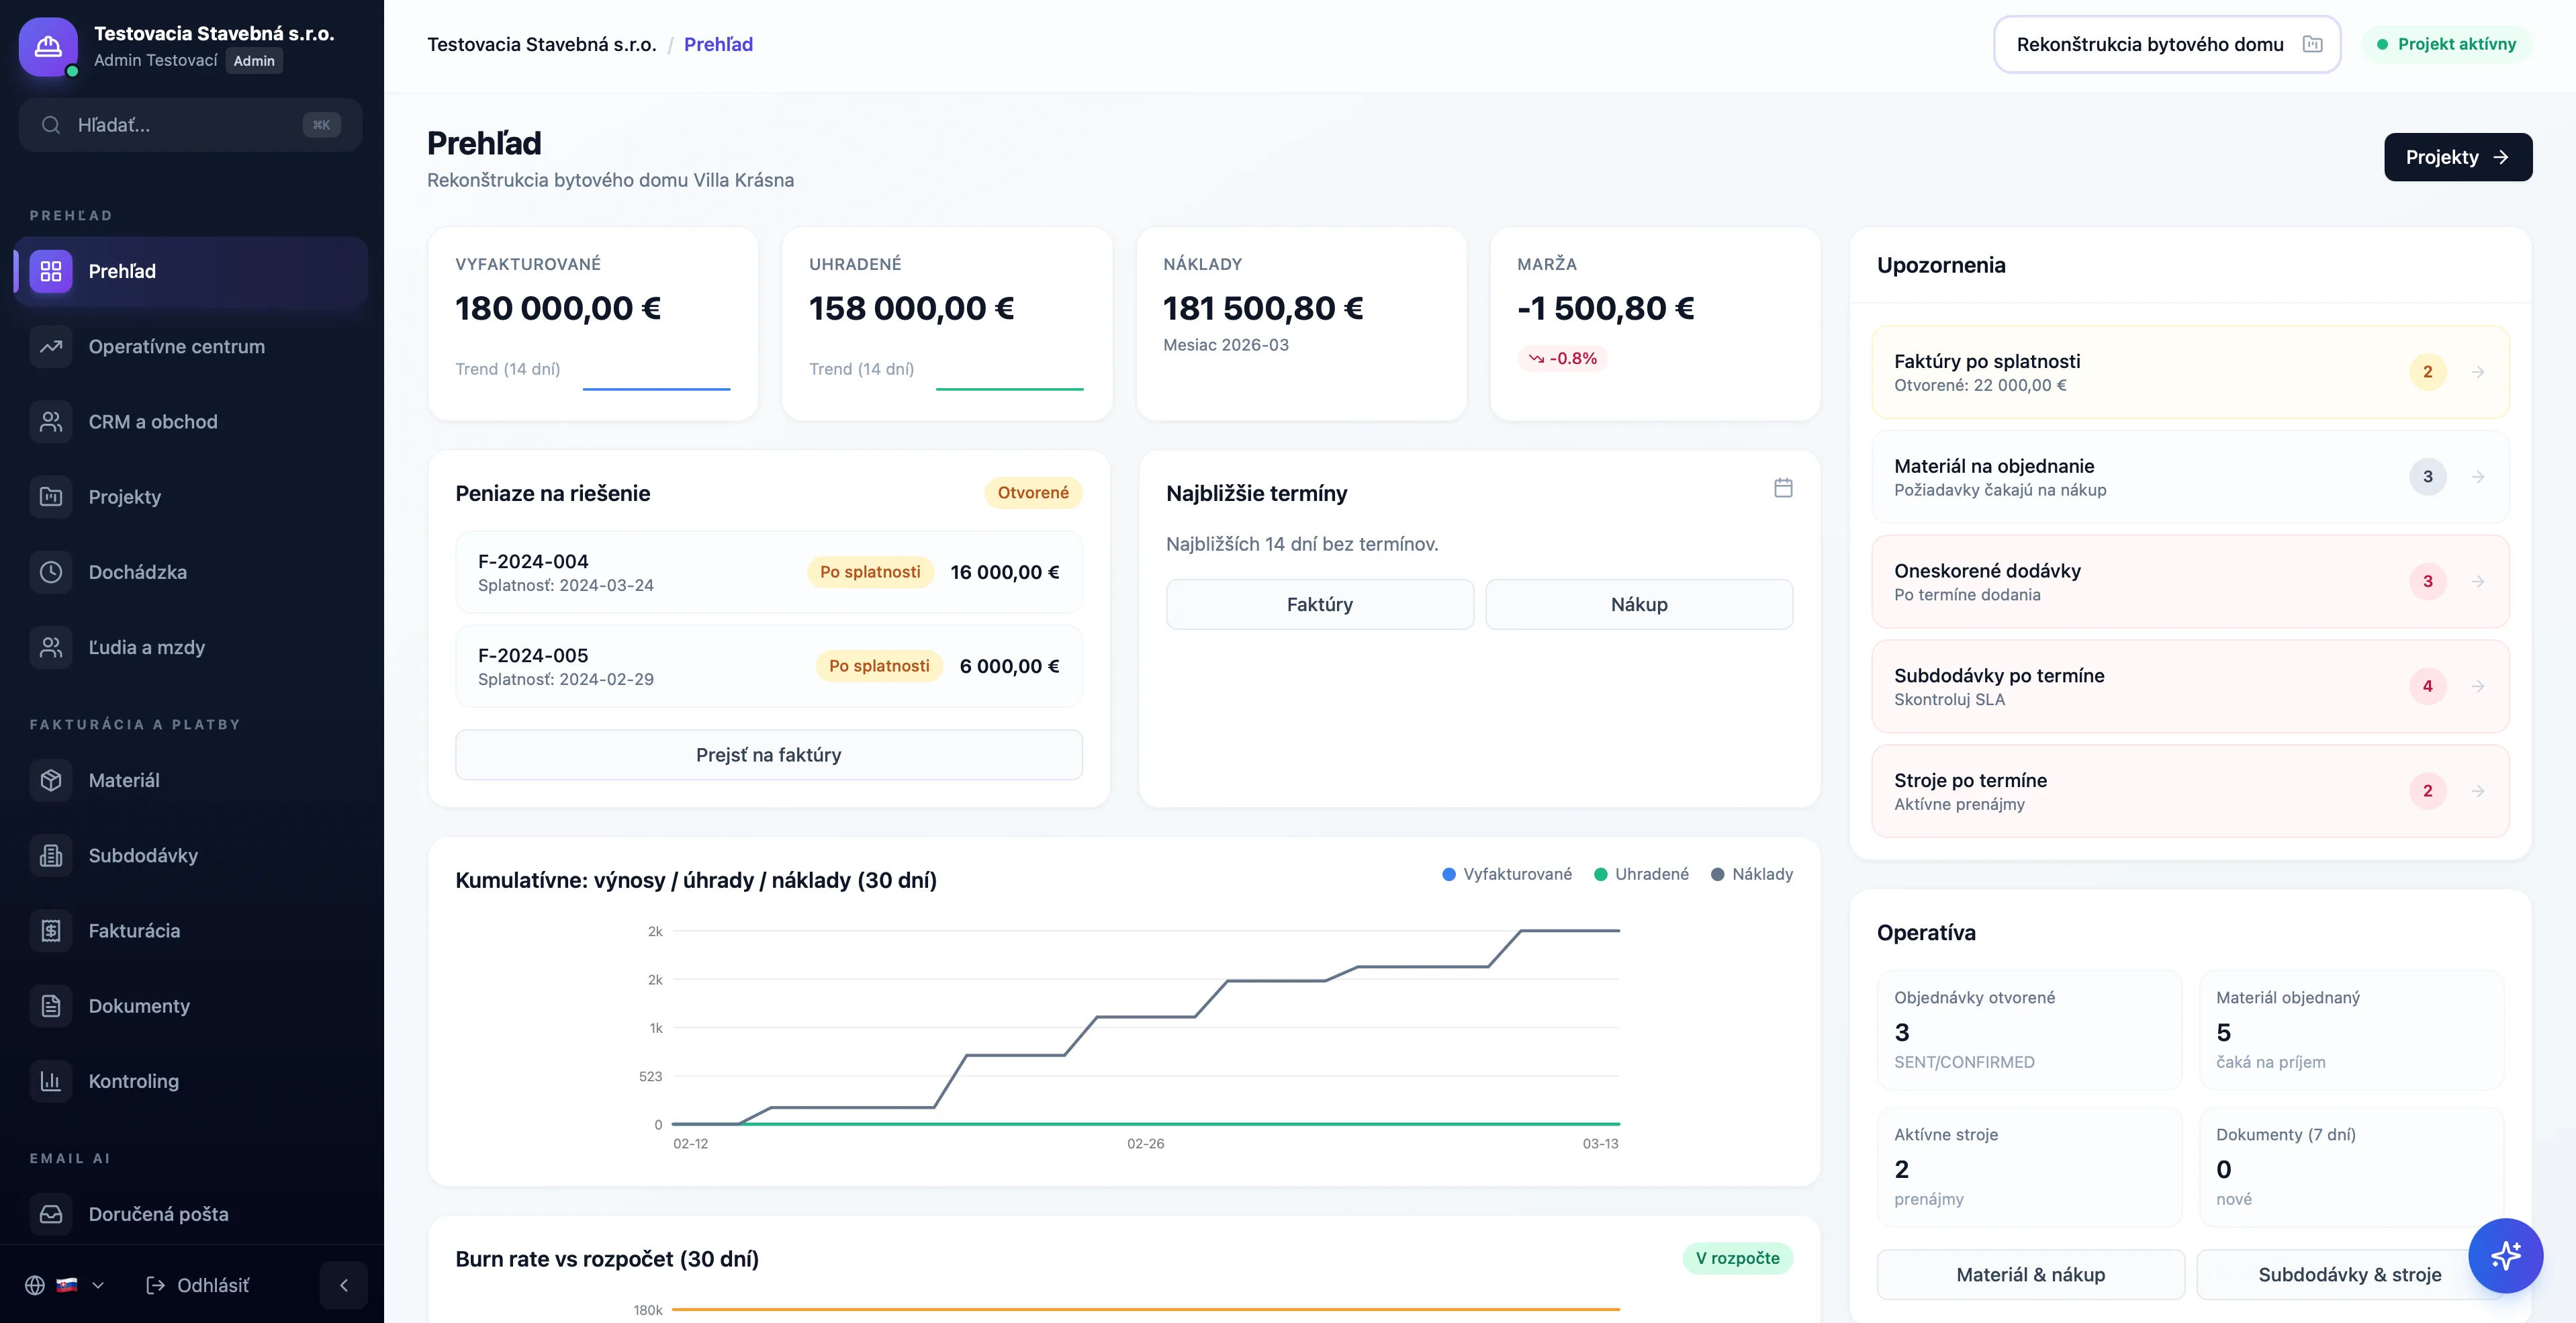Image resolution: width=2576 pixels, height=1323 pixels.
Task: Open Prehľad in sidebar menu
Action: pyautogui.click(x=191, y=271)
